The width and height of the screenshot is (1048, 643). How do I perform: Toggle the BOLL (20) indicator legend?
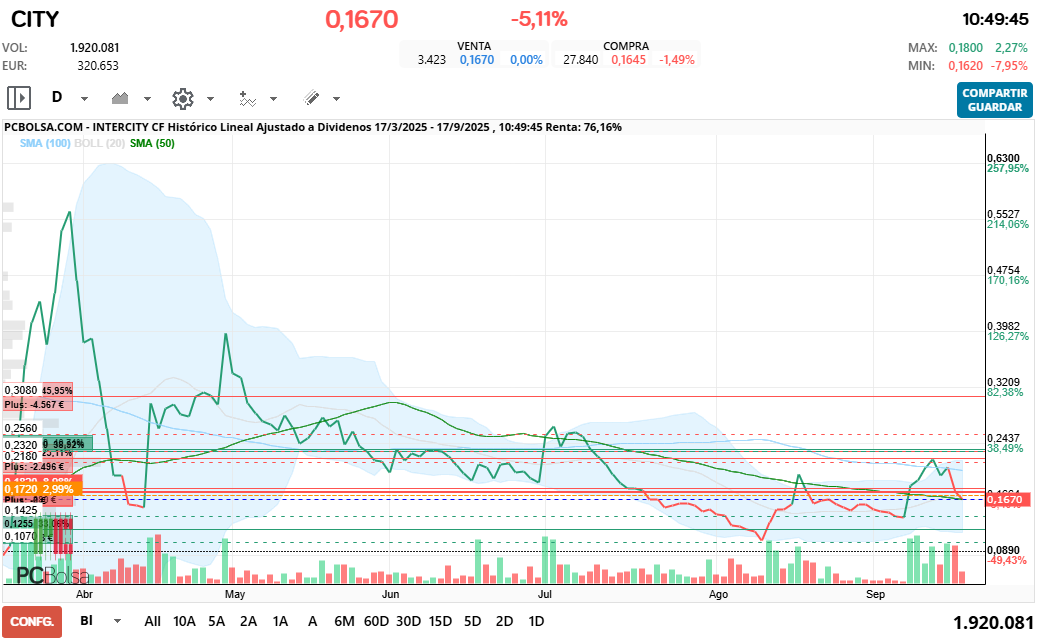pyautogui.click(x=100, y=143)
